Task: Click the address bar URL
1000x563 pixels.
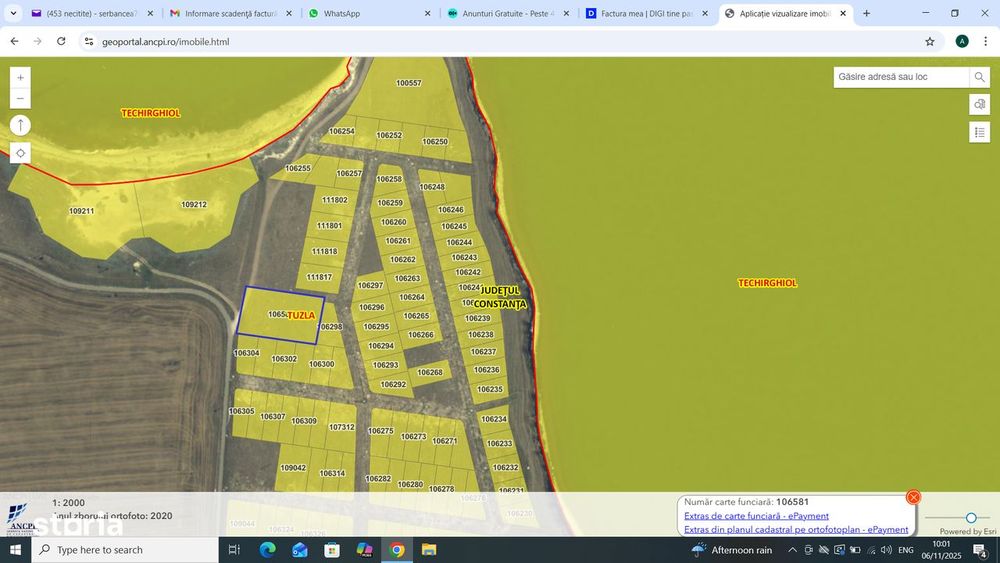Action: (166, 42)
